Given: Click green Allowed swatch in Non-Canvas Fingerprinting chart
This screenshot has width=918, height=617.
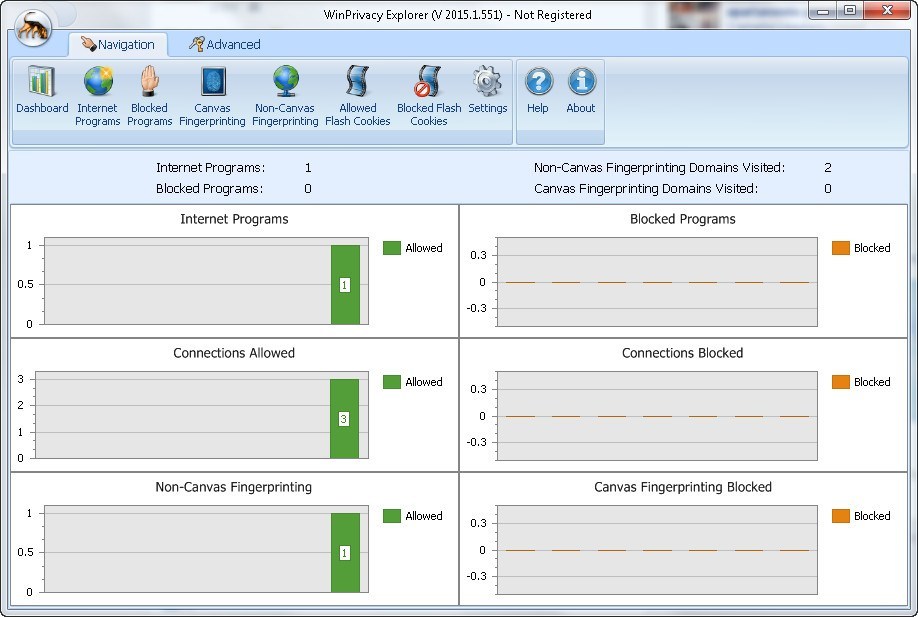Looking at the screenshot, I should click(392, 516).
